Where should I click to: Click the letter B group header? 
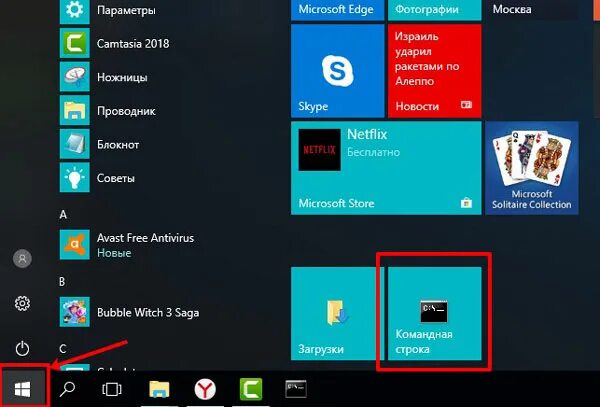(62, 282)
